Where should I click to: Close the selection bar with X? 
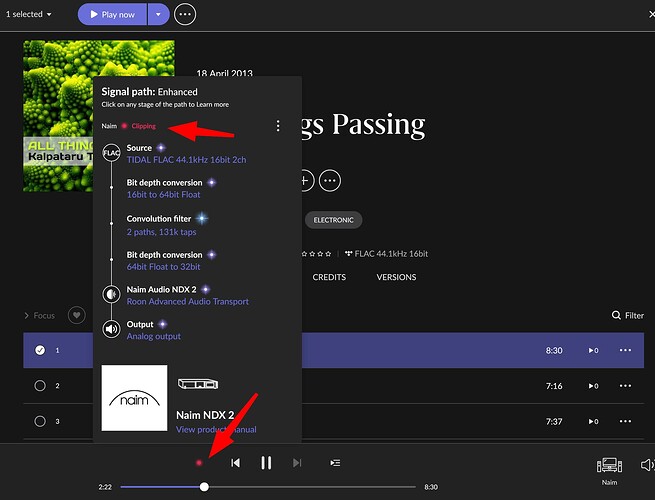tap(651, 15)
